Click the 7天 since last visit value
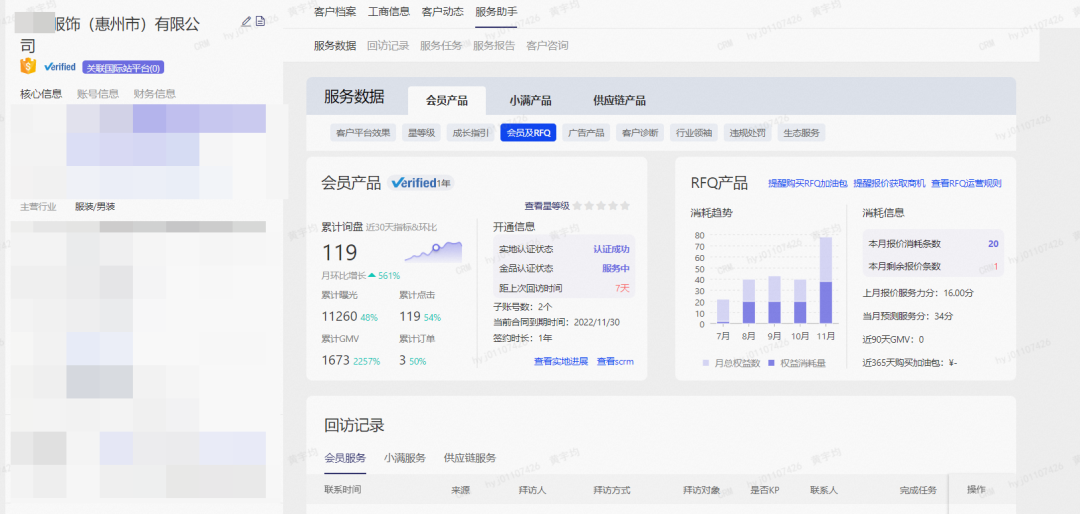Image resolution: width=1080 pixels, height=514 pixels. (622, 288)
